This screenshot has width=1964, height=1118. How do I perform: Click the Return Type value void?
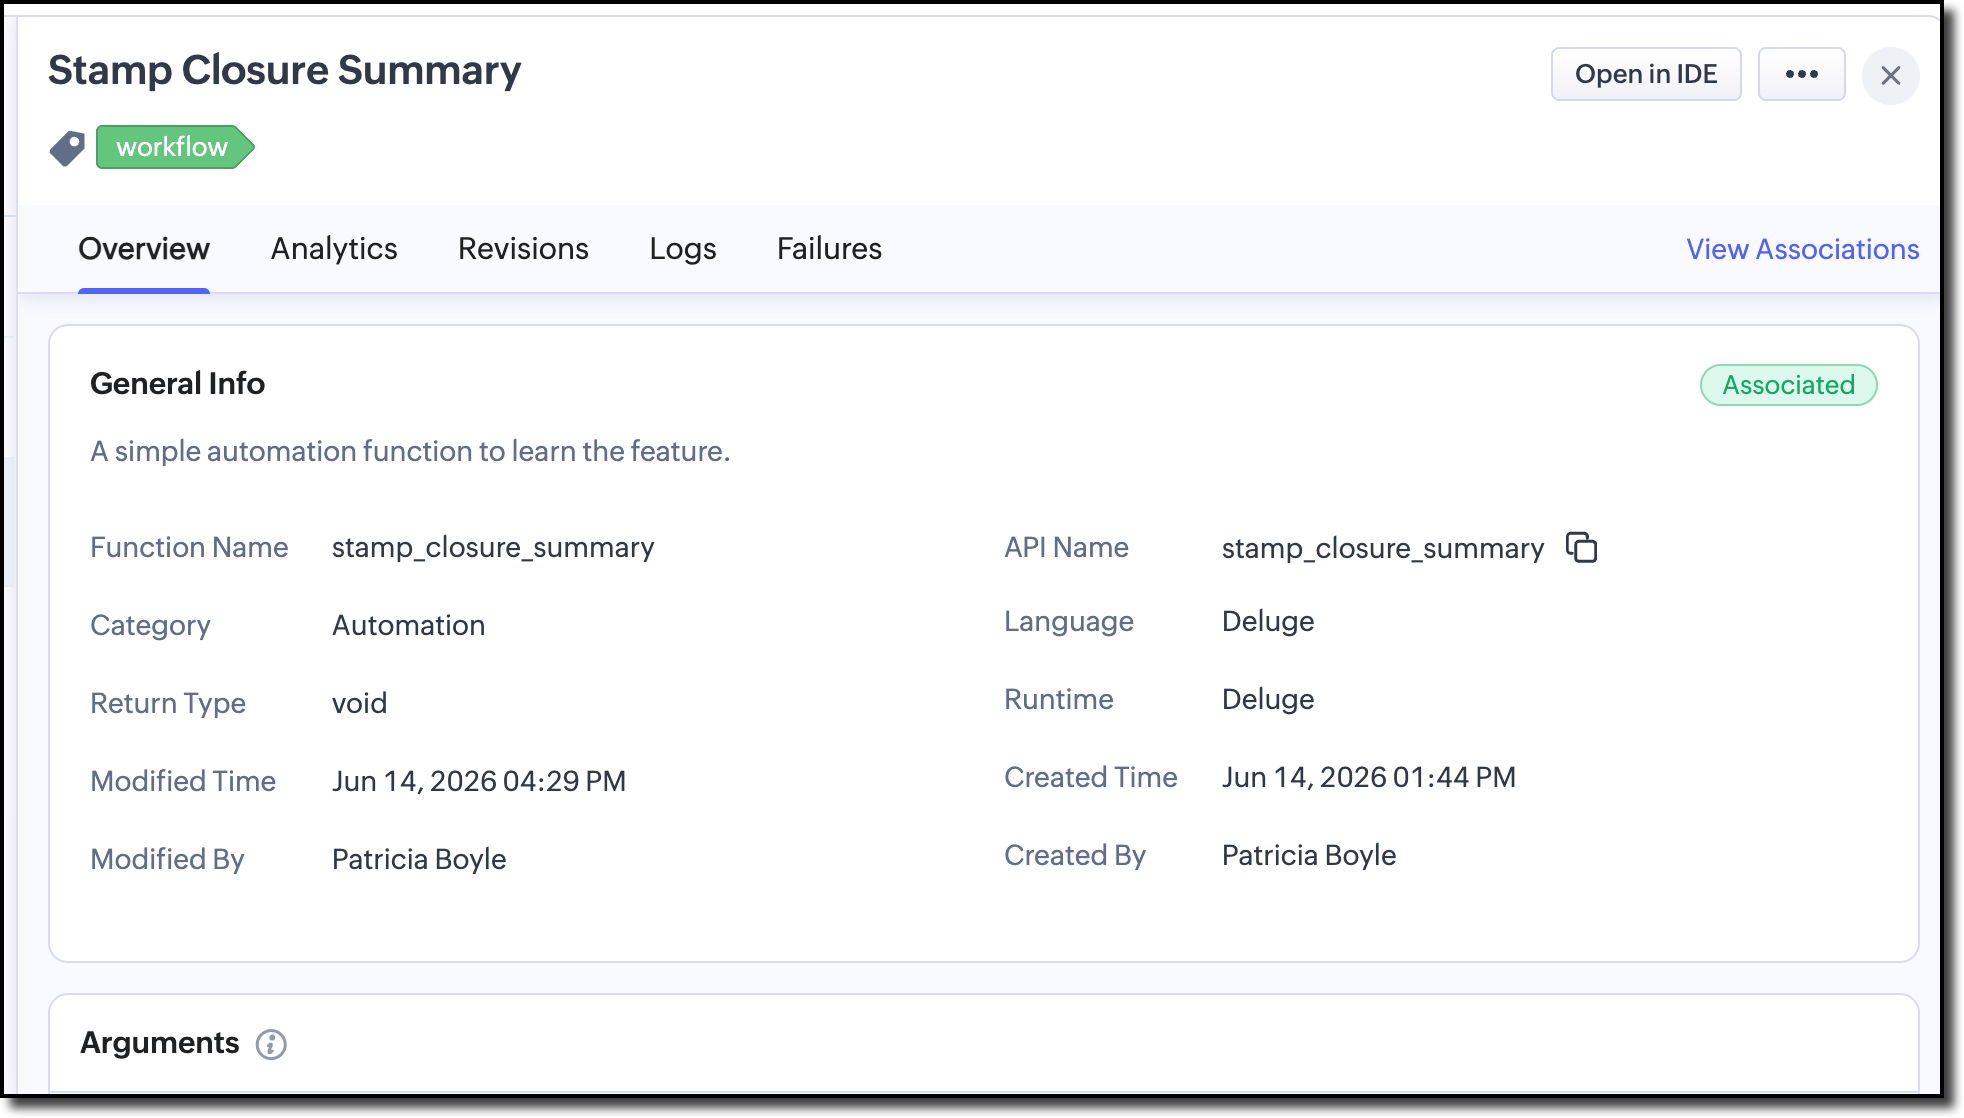click(x=359, y=704)
